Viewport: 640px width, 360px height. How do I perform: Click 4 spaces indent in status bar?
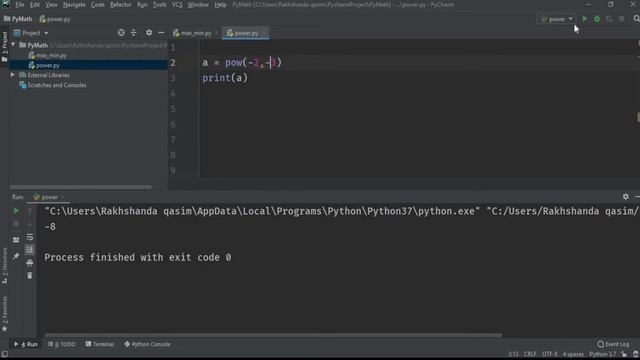(x=573, y=354)
